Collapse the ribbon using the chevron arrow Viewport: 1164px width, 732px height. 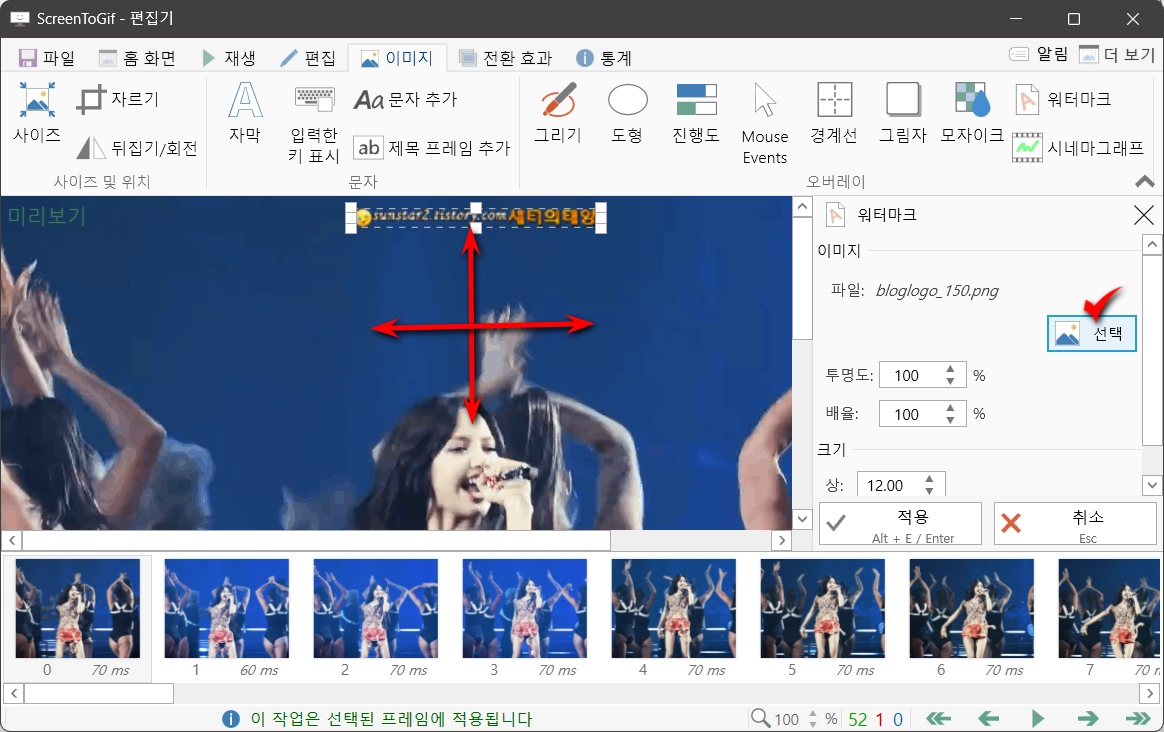click(1146, 181)
